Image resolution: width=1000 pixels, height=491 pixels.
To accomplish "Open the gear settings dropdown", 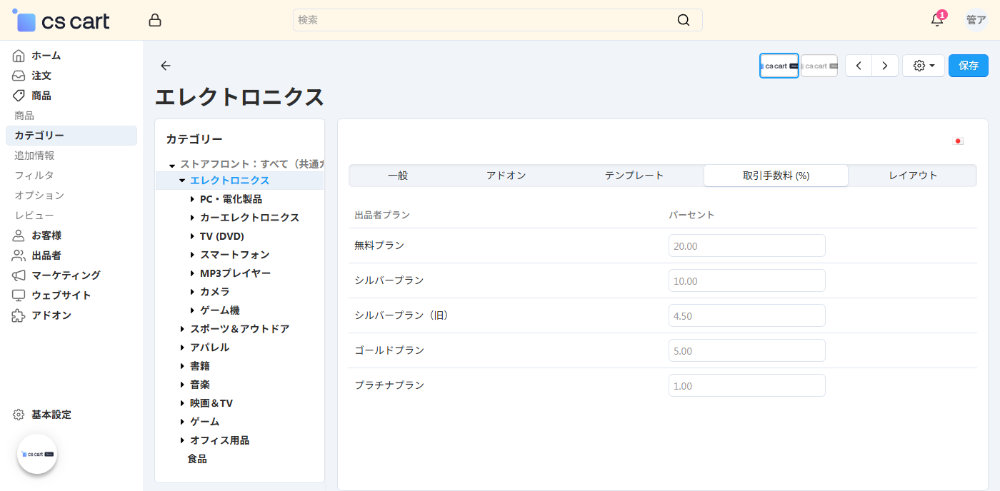I will [923, 66].
